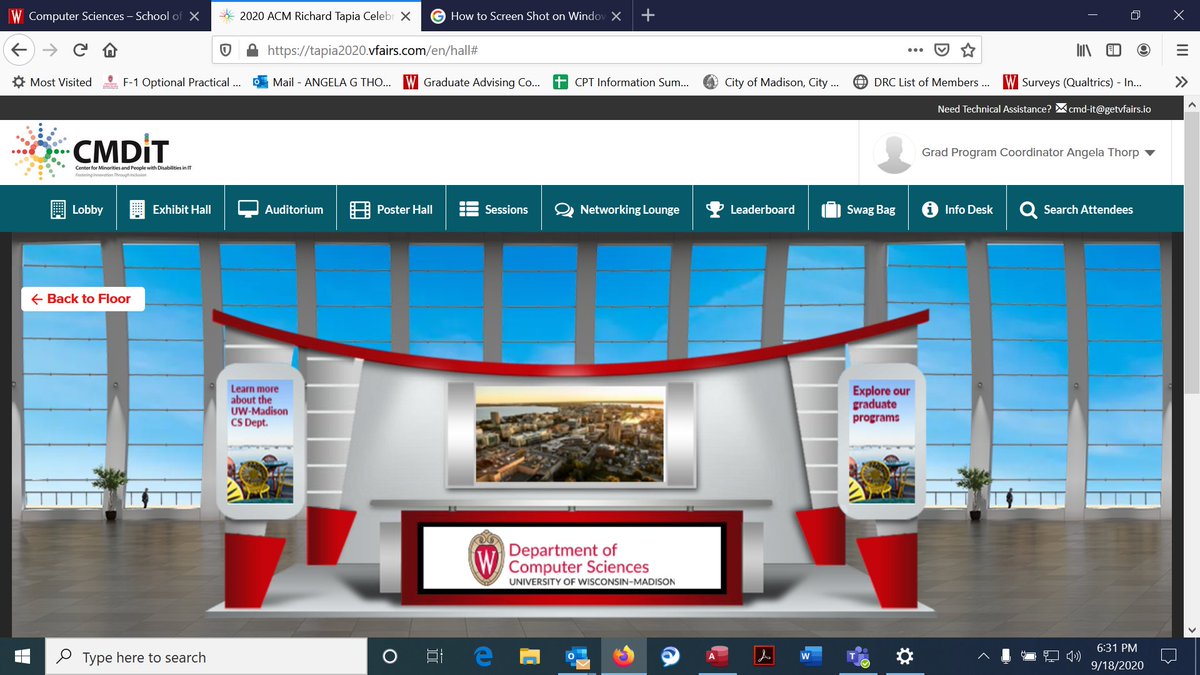Click Department of Computer Sciences booth sign
Image resolution: width=1200 pixels, height=675 pixels.
click(571, 558)
